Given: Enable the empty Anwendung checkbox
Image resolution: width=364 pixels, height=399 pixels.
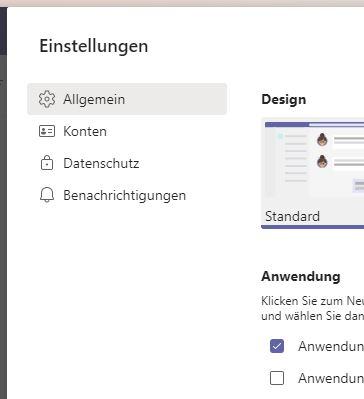Looking at the screenshot, I should click(277, 378).
